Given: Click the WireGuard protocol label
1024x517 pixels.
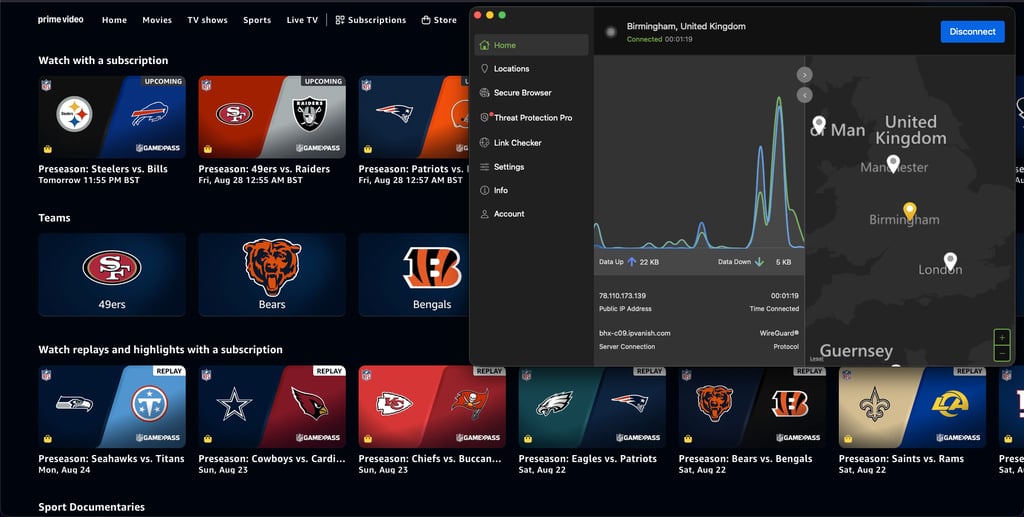Looking at the screenshot, I should click(778, 333).
